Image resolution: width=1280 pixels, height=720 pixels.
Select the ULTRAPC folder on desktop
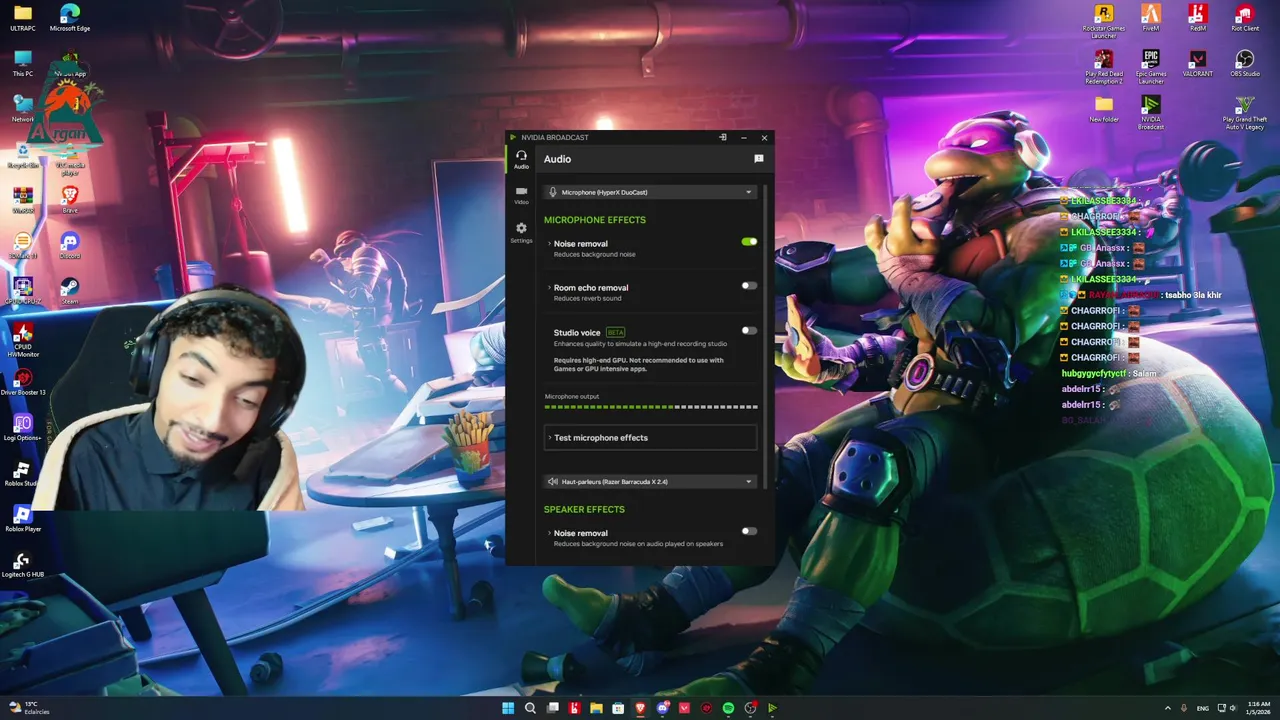tap(22, 18)
